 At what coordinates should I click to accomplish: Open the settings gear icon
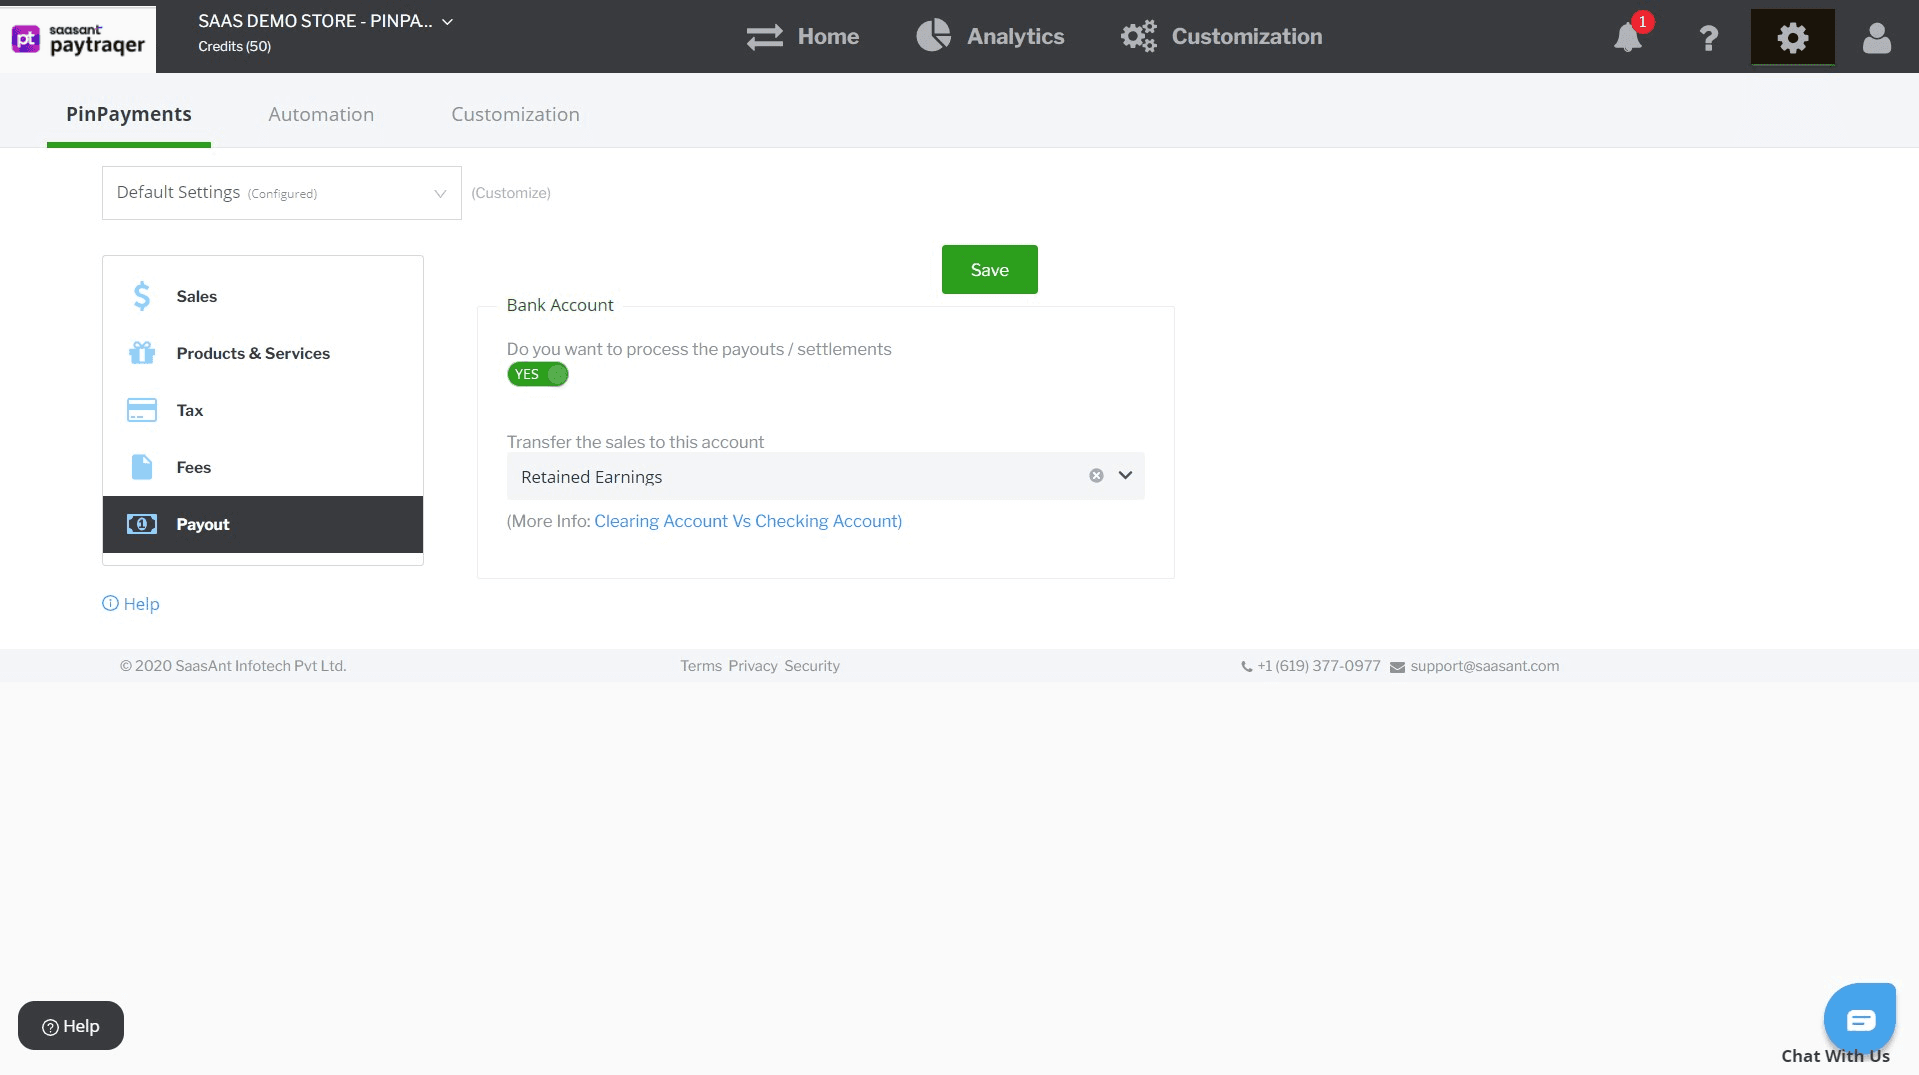pos(1793,38)
